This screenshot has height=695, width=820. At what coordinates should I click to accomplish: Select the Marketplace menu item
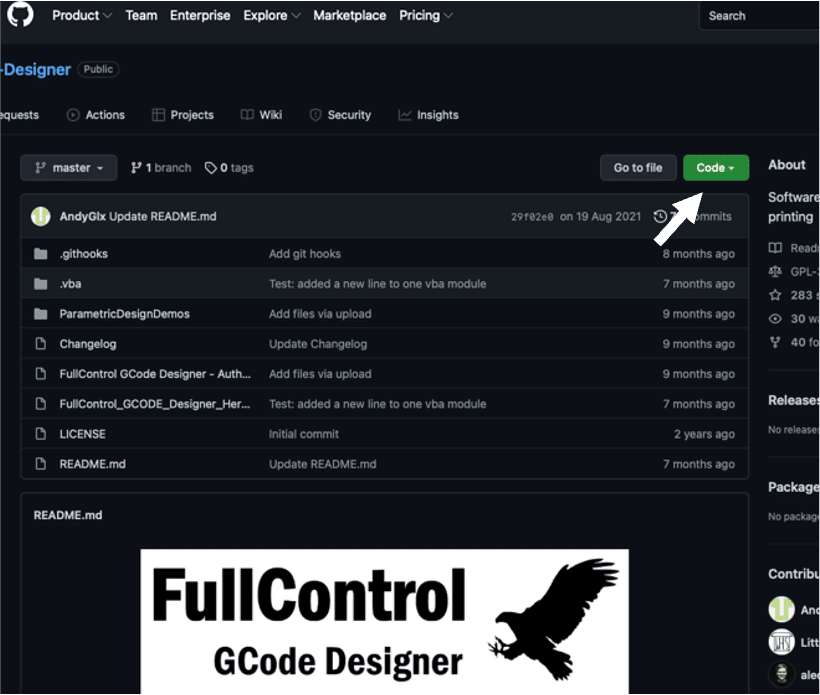[x=349, y=15]
